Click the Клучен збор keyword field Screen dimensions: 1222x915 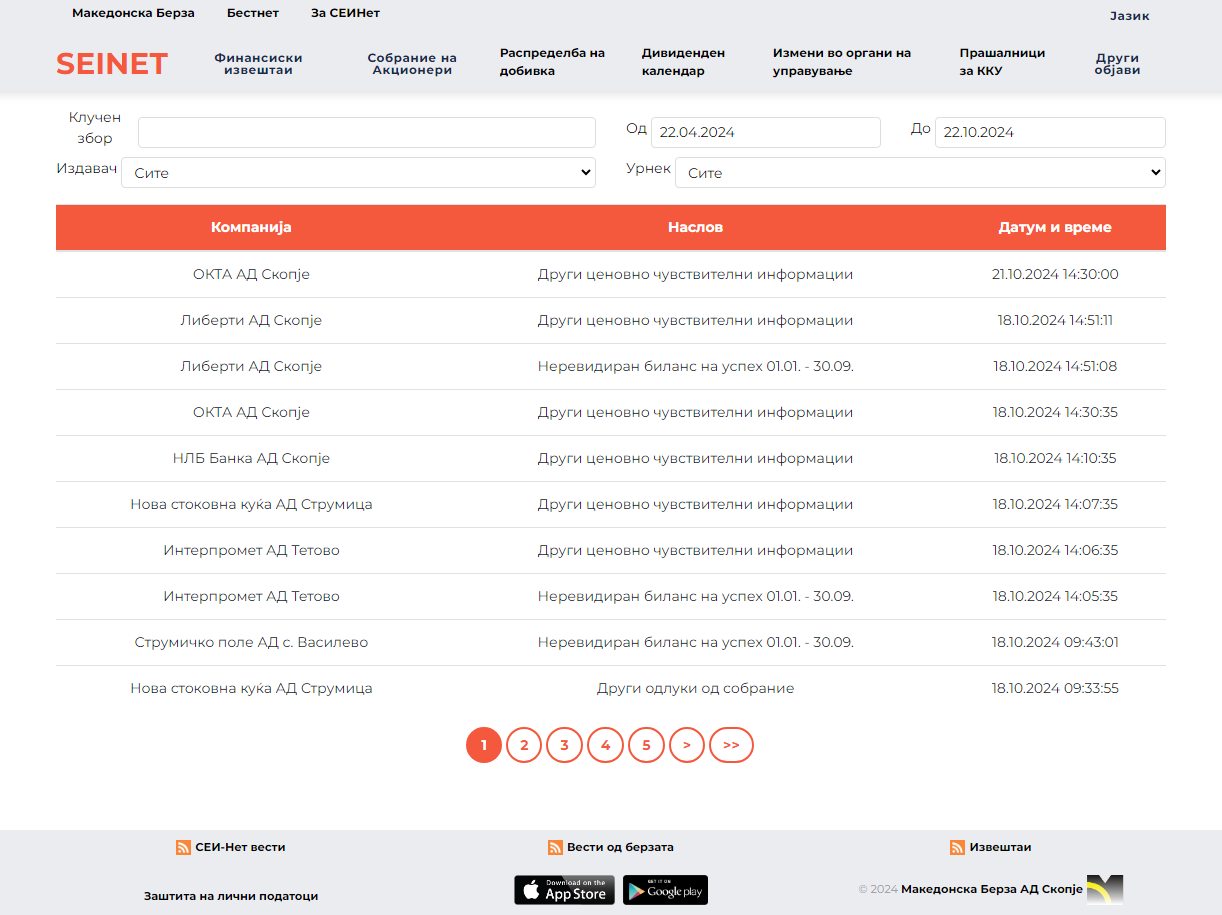(366, 132)
